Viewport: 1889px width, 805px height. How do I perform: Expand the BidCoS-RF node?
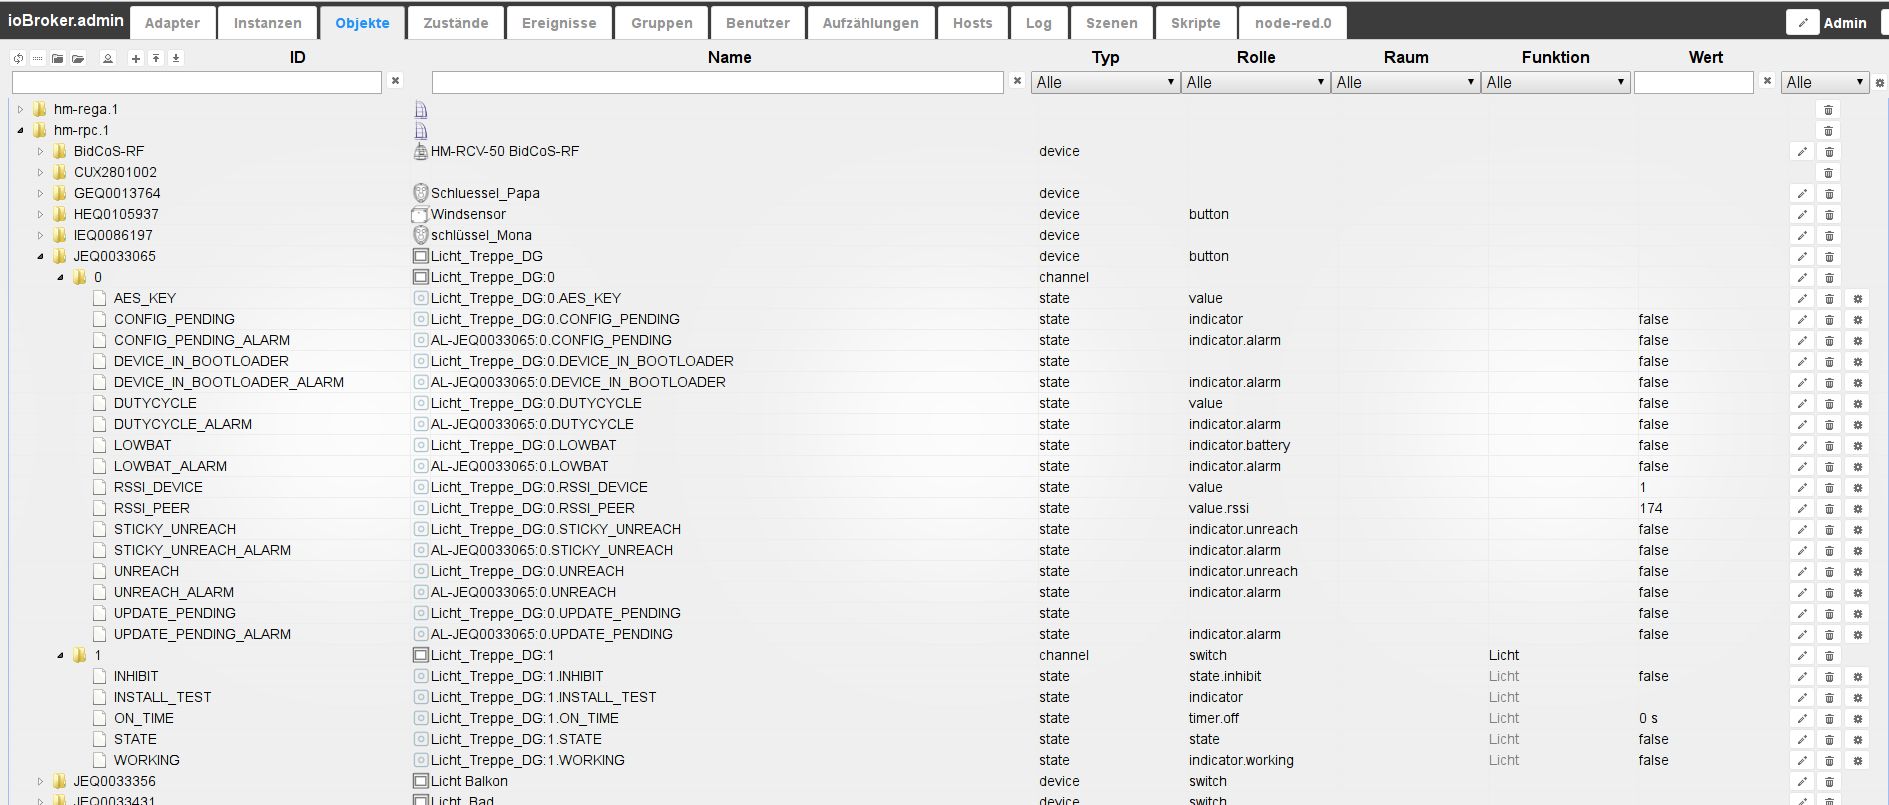[x=40, y=152]
